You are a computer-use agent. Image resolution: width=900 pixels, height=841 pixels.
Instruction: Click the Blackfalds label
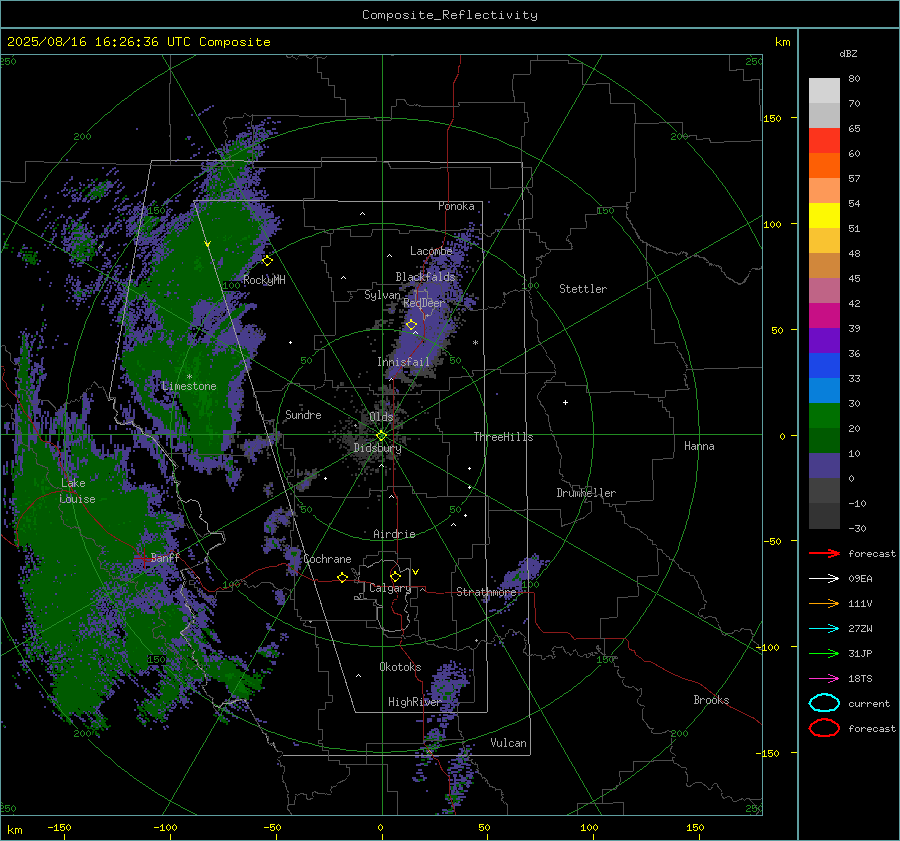pos(425,277)
